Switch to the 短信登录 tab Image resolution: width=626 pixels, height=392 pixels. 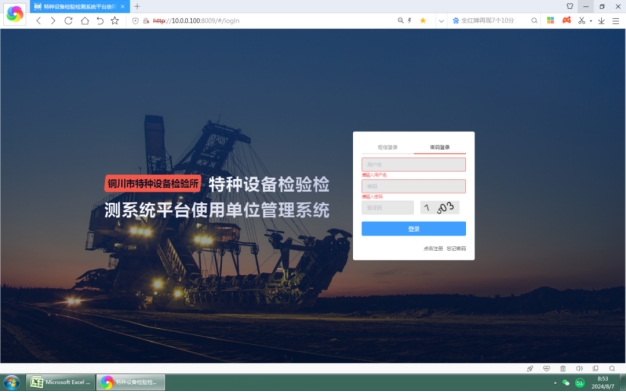click(388, 147)
